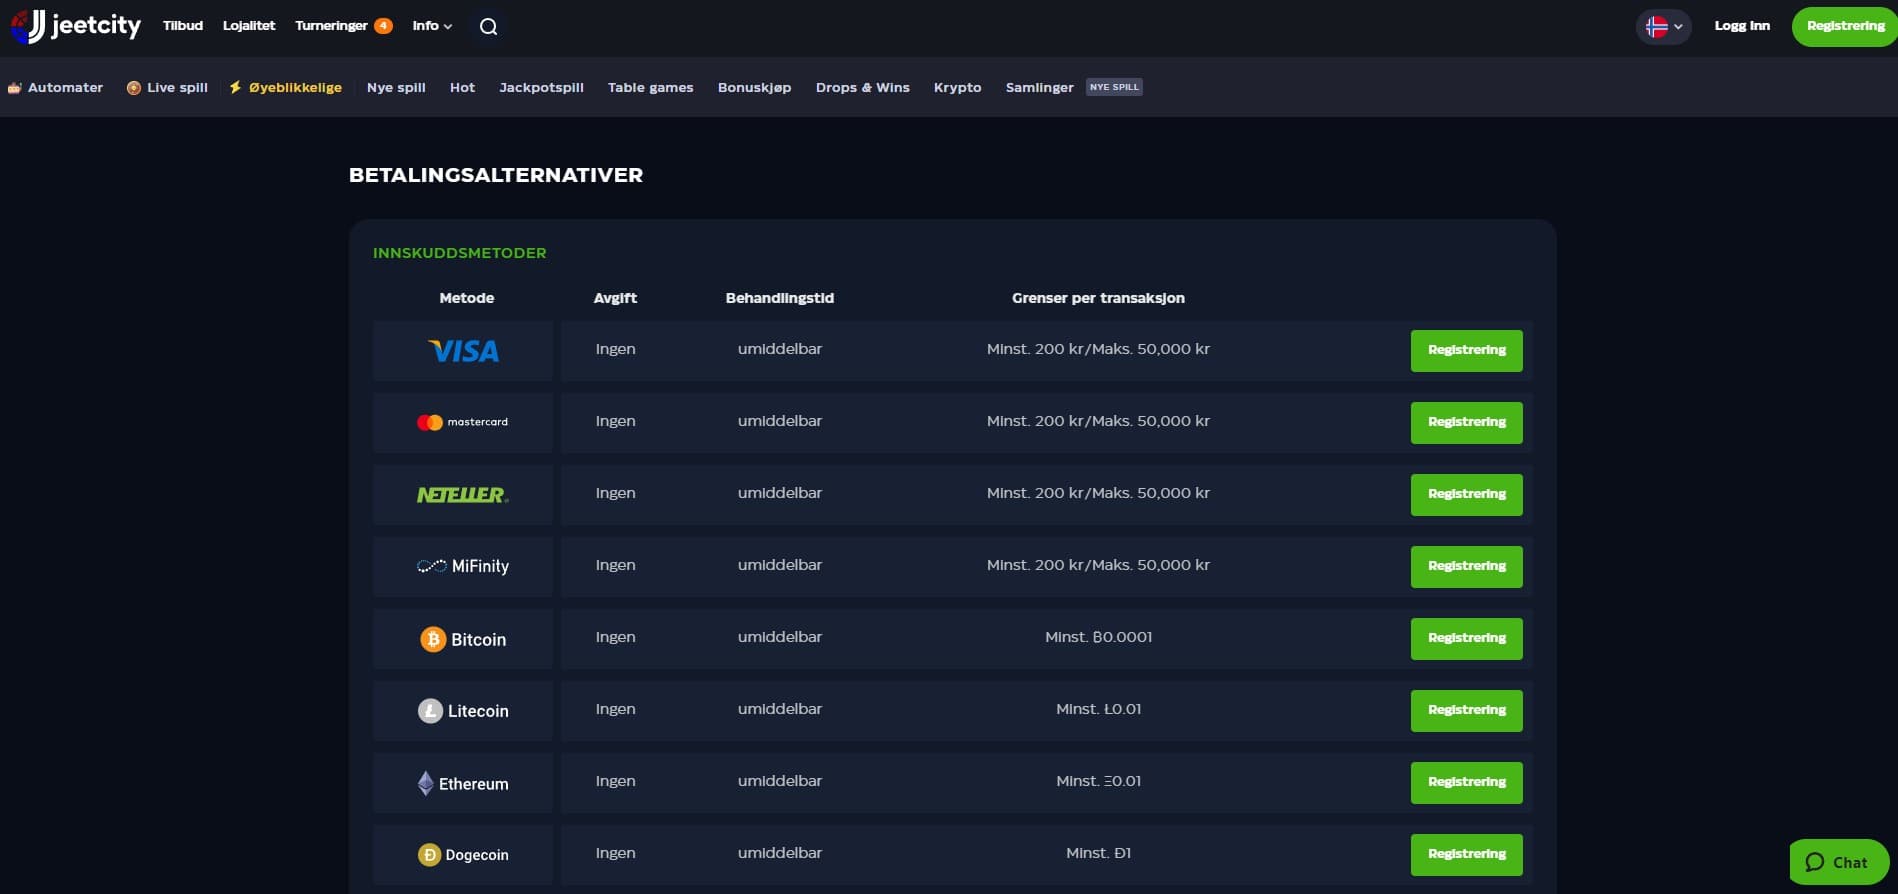Click Registrering in the Visa row
This screenshot has height=894, width=1898.
point(1466,351)
